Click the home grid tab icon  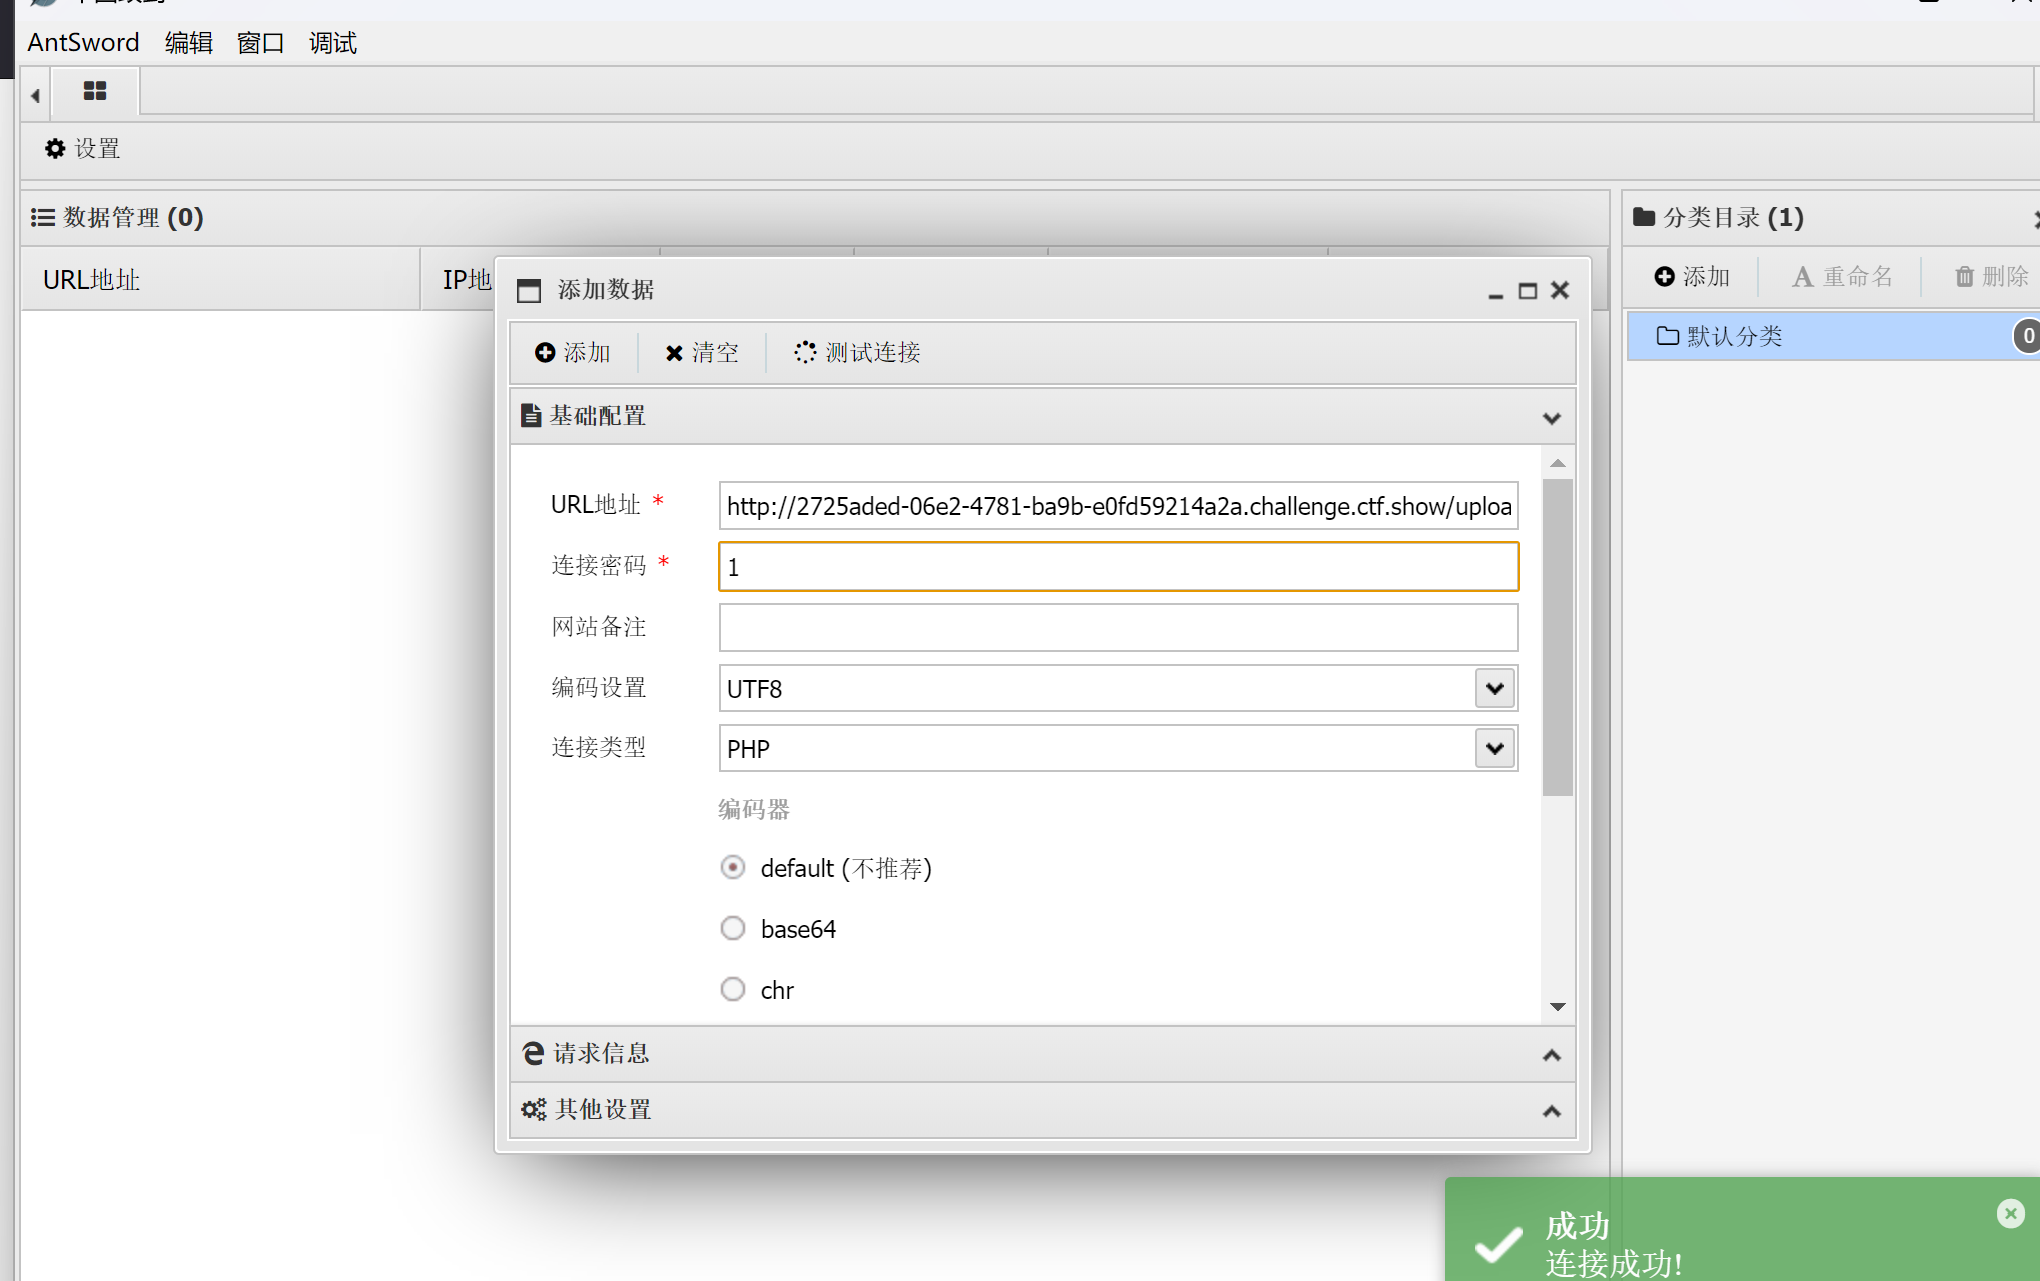tap(95, 91)
